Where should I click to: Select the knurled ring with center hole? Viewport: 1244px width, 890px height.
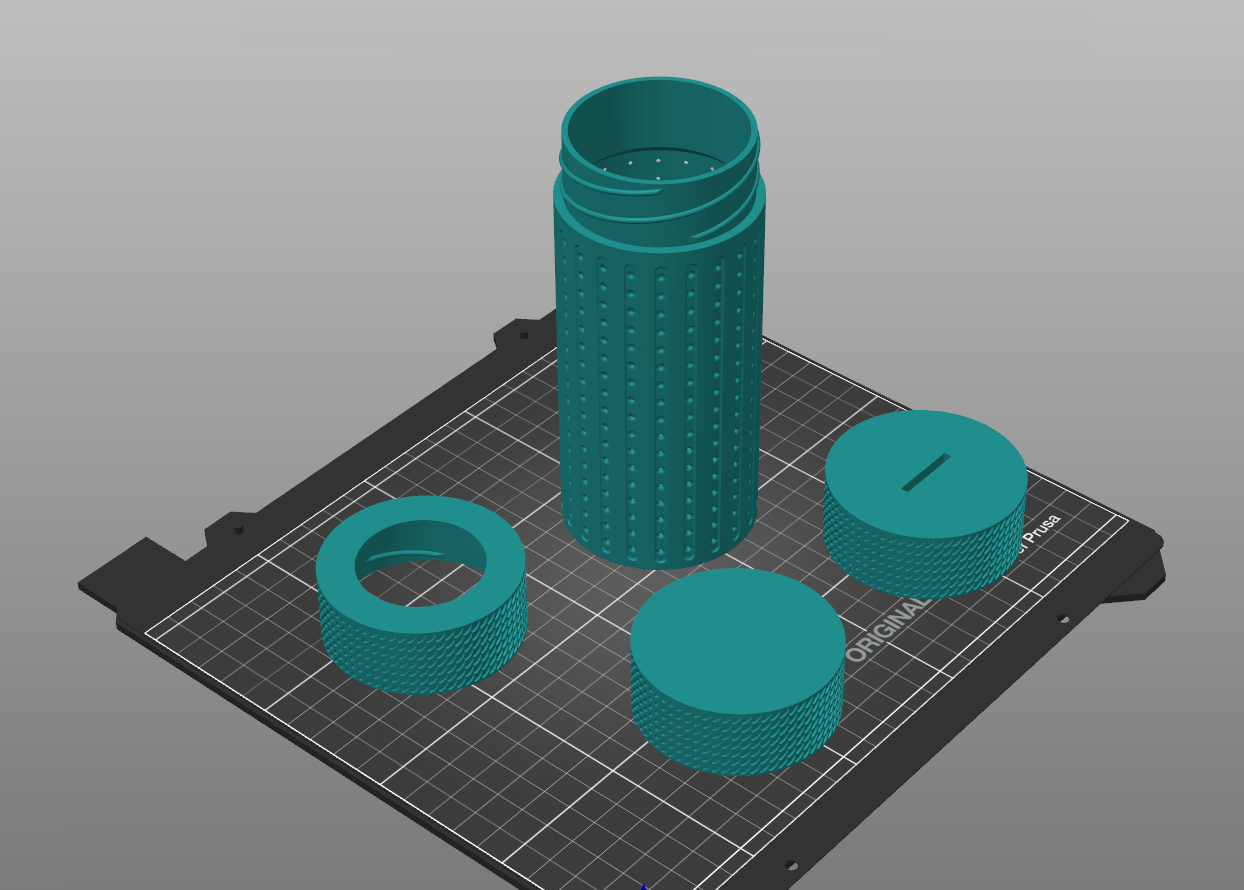[421, 594]
